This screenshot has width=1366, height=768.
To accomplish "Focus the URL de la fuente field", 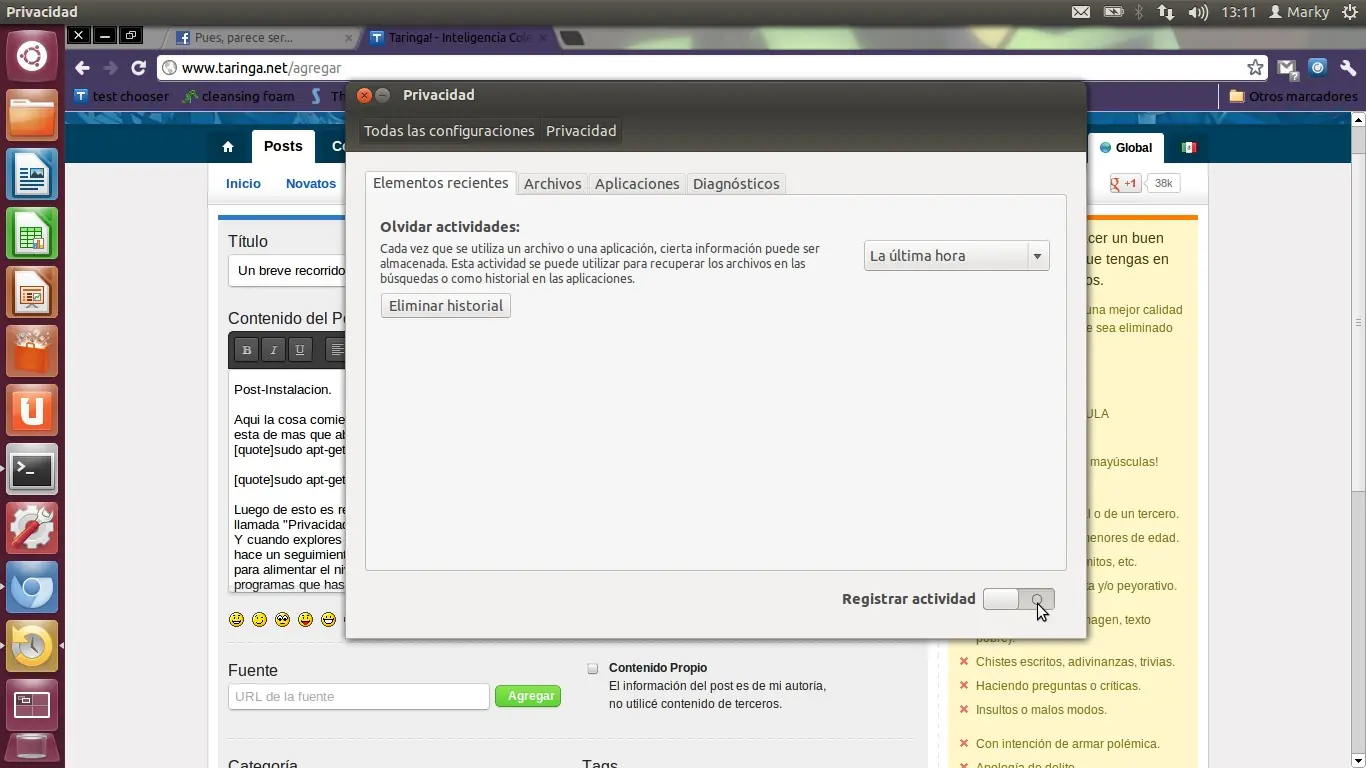I will (x=358, y=696).
